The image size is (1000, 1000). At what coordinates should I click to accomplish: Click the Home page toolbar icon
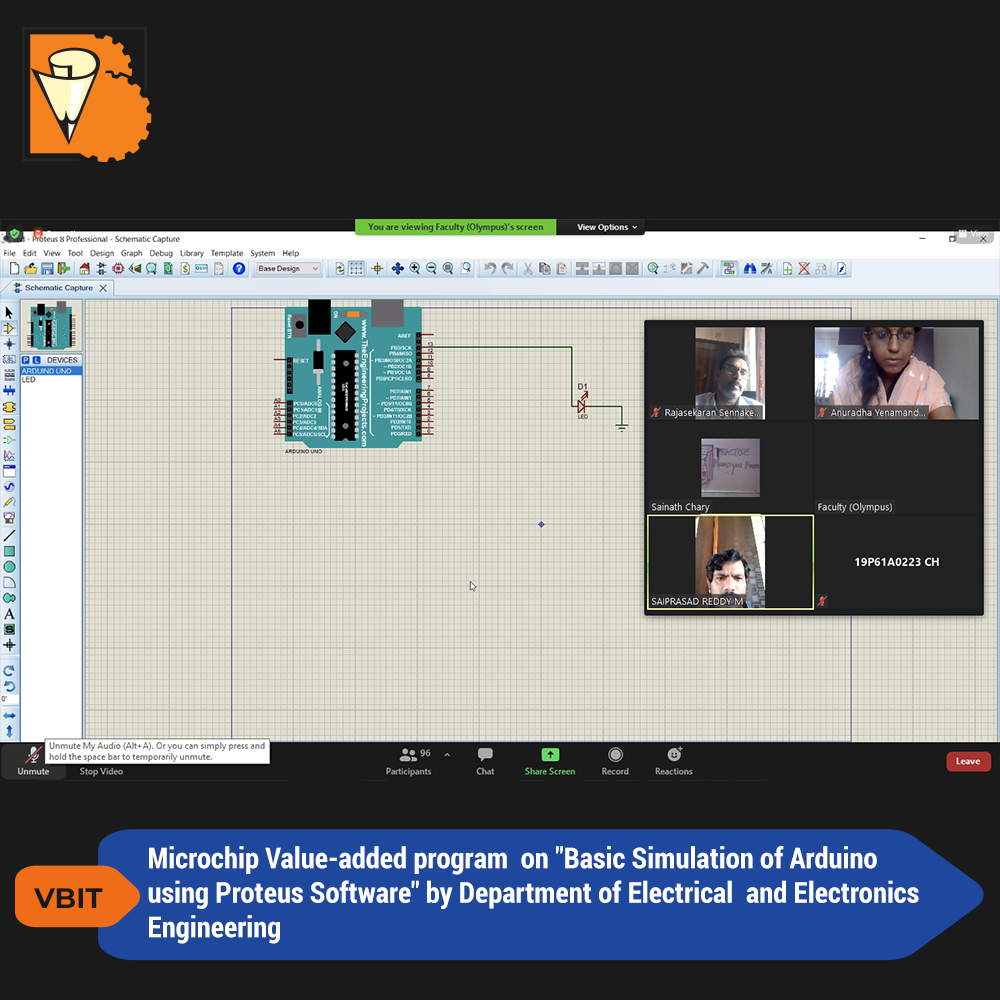84,268
